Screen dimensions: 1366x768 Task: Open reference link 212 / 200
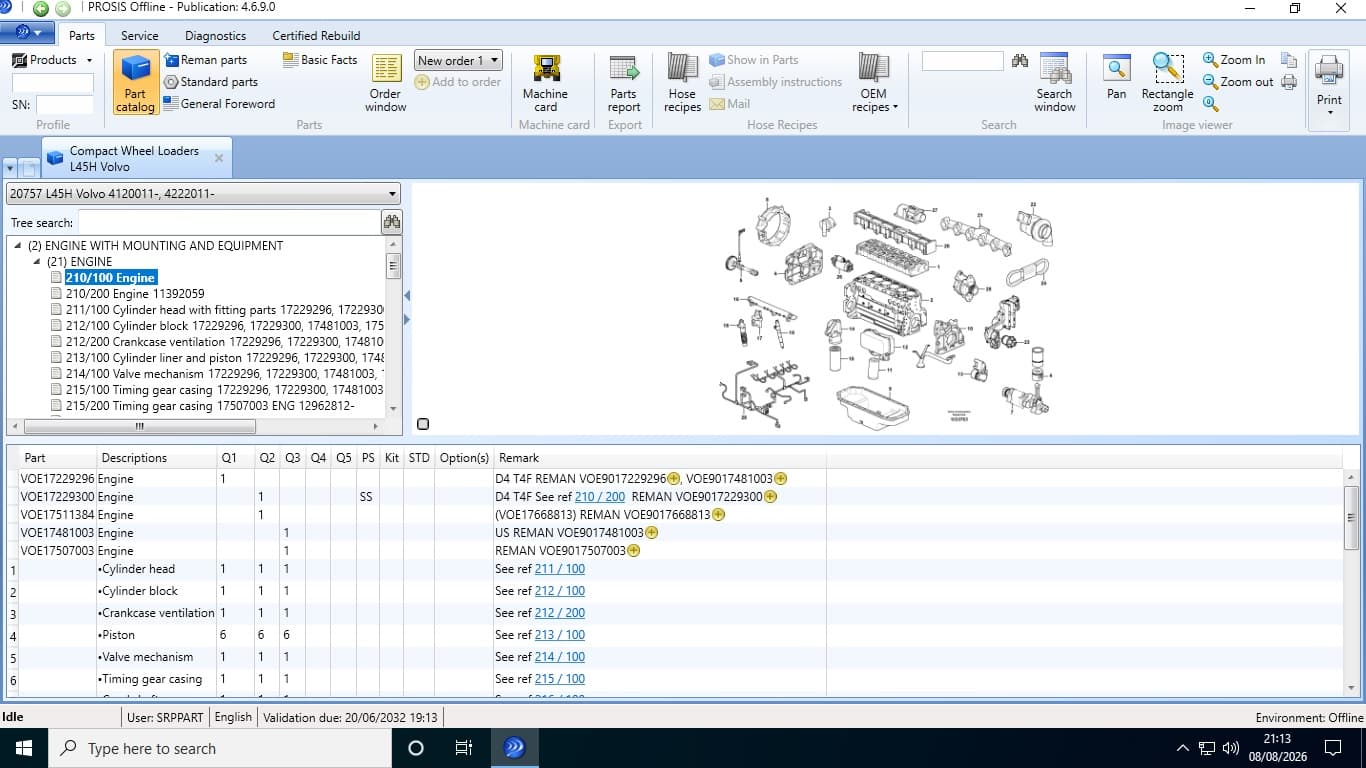(x=560, y=613)
